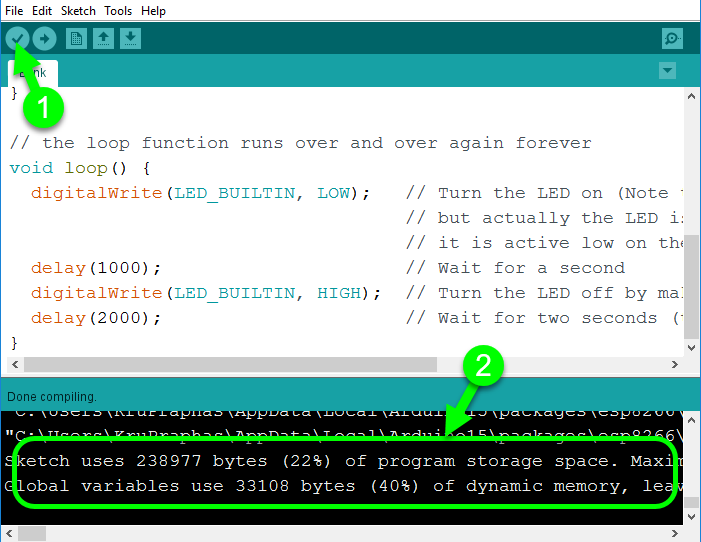This screenshot has width=701, height=542.
Task: Click 'void loop() {' code line
Action: tap(80, 168)
